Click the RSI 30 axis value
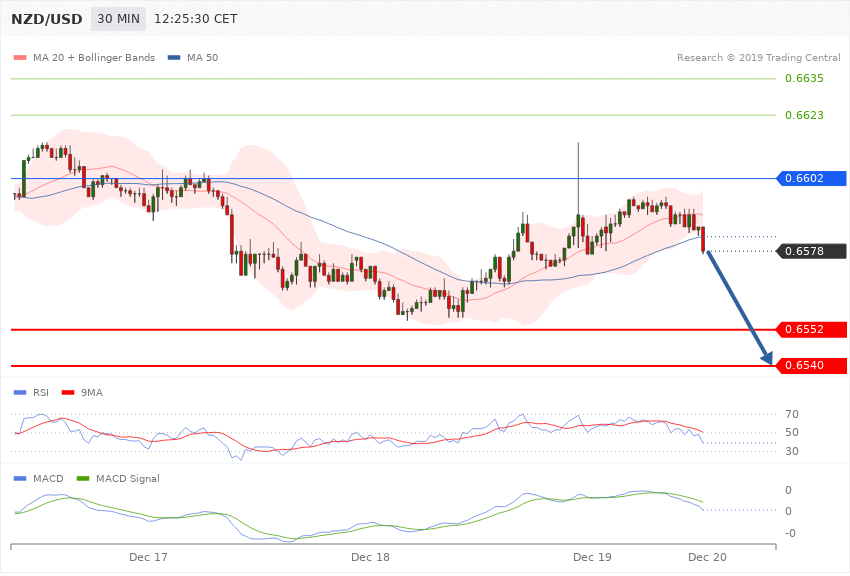 point(791,451)
